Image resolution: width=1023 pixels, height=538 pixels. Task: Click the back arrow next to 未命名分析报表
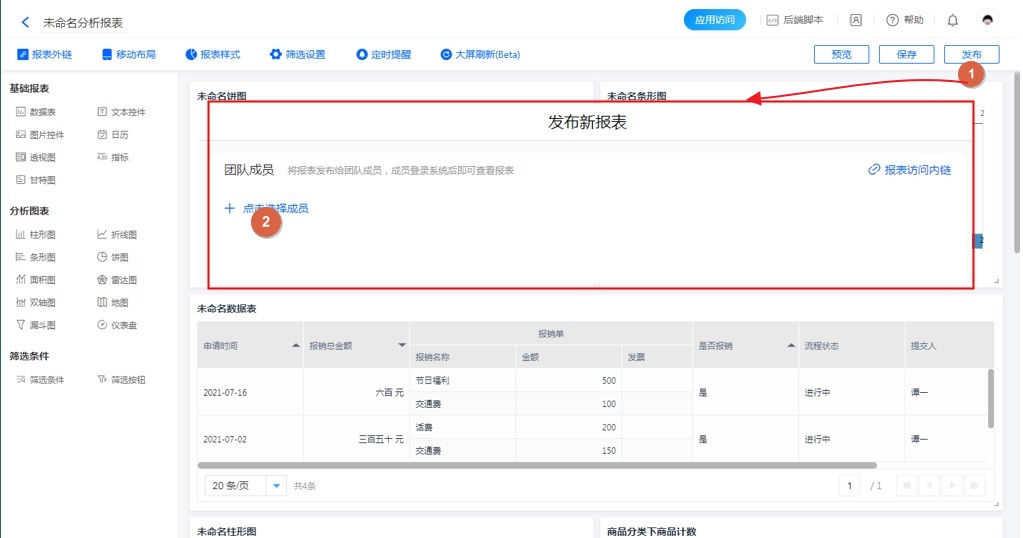click(x=25, y=22)
